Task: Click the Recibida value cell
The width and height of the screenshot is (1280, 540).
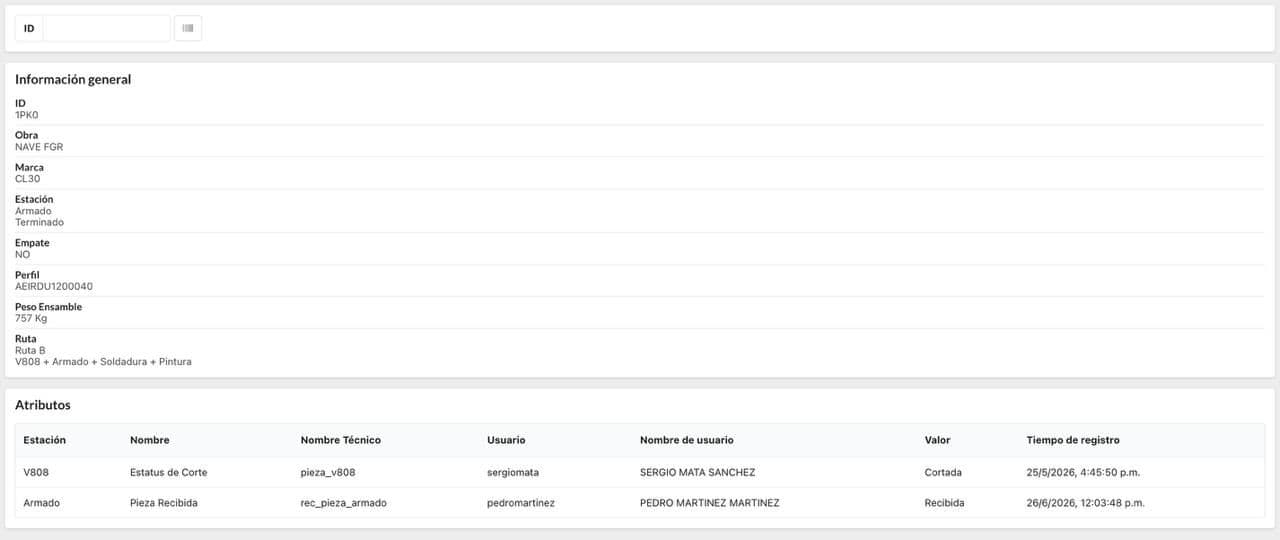Action: (945, 503)
